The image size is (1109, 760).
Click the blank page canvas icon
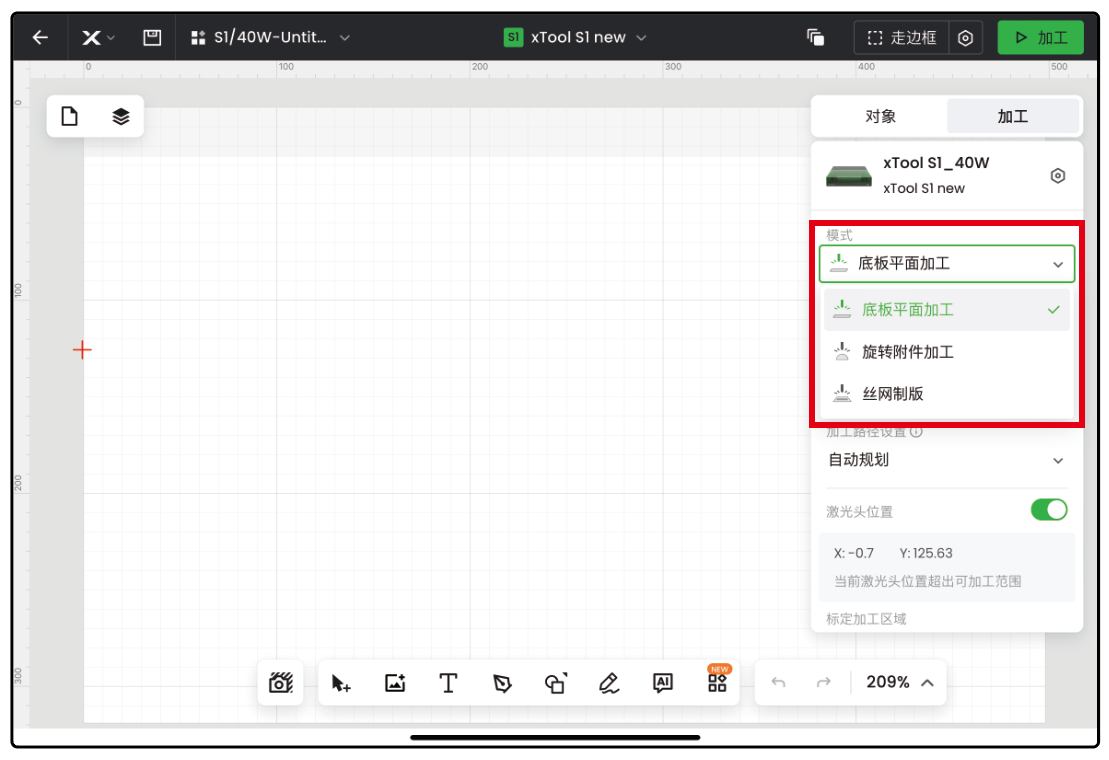tap(69, 117)
